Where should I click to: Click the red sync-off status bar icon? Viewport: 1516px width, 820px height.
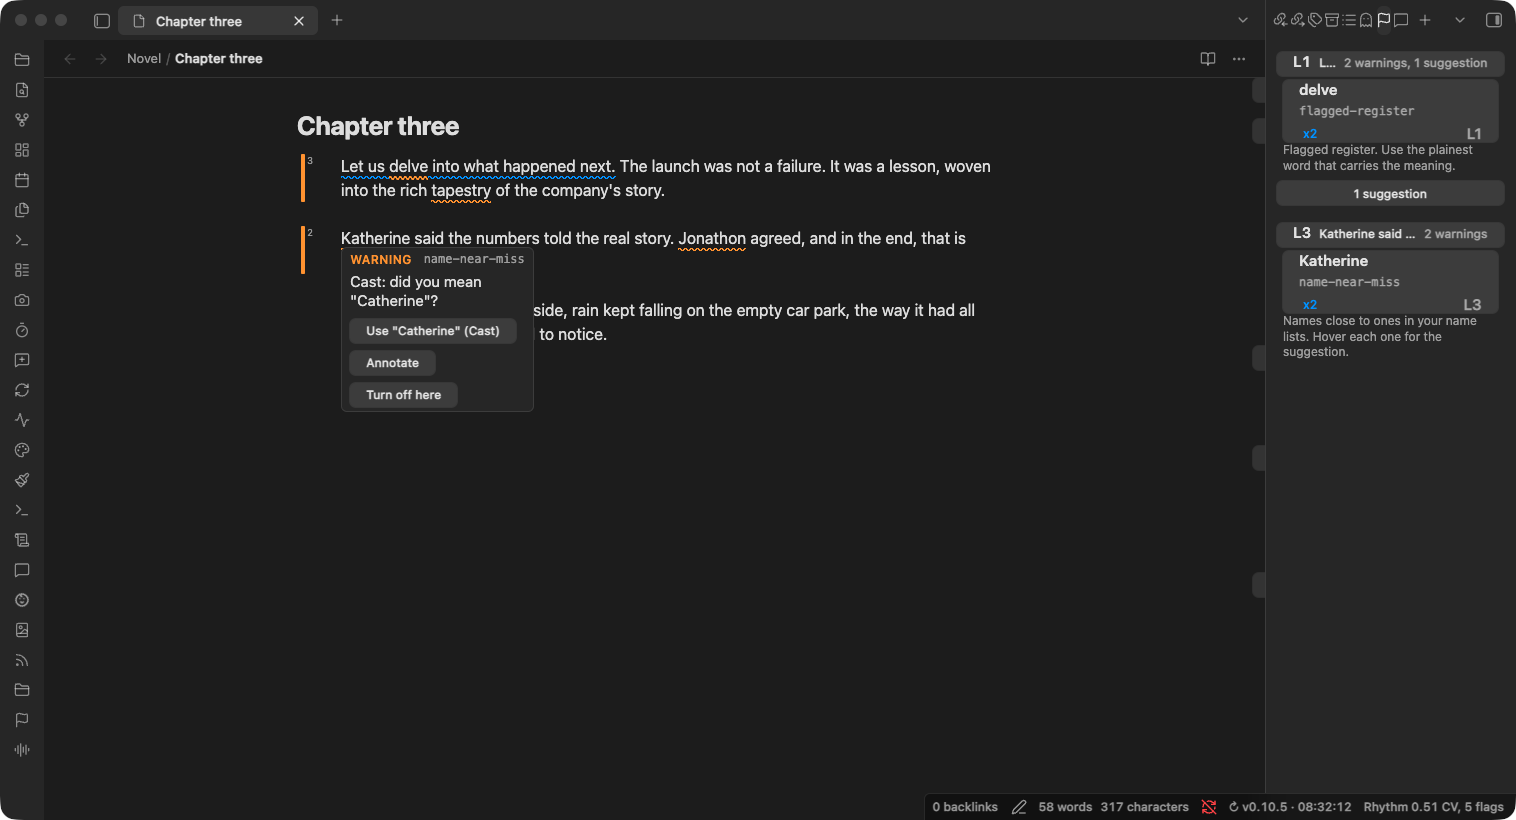pyautogui.click(x=1209, y=807)
